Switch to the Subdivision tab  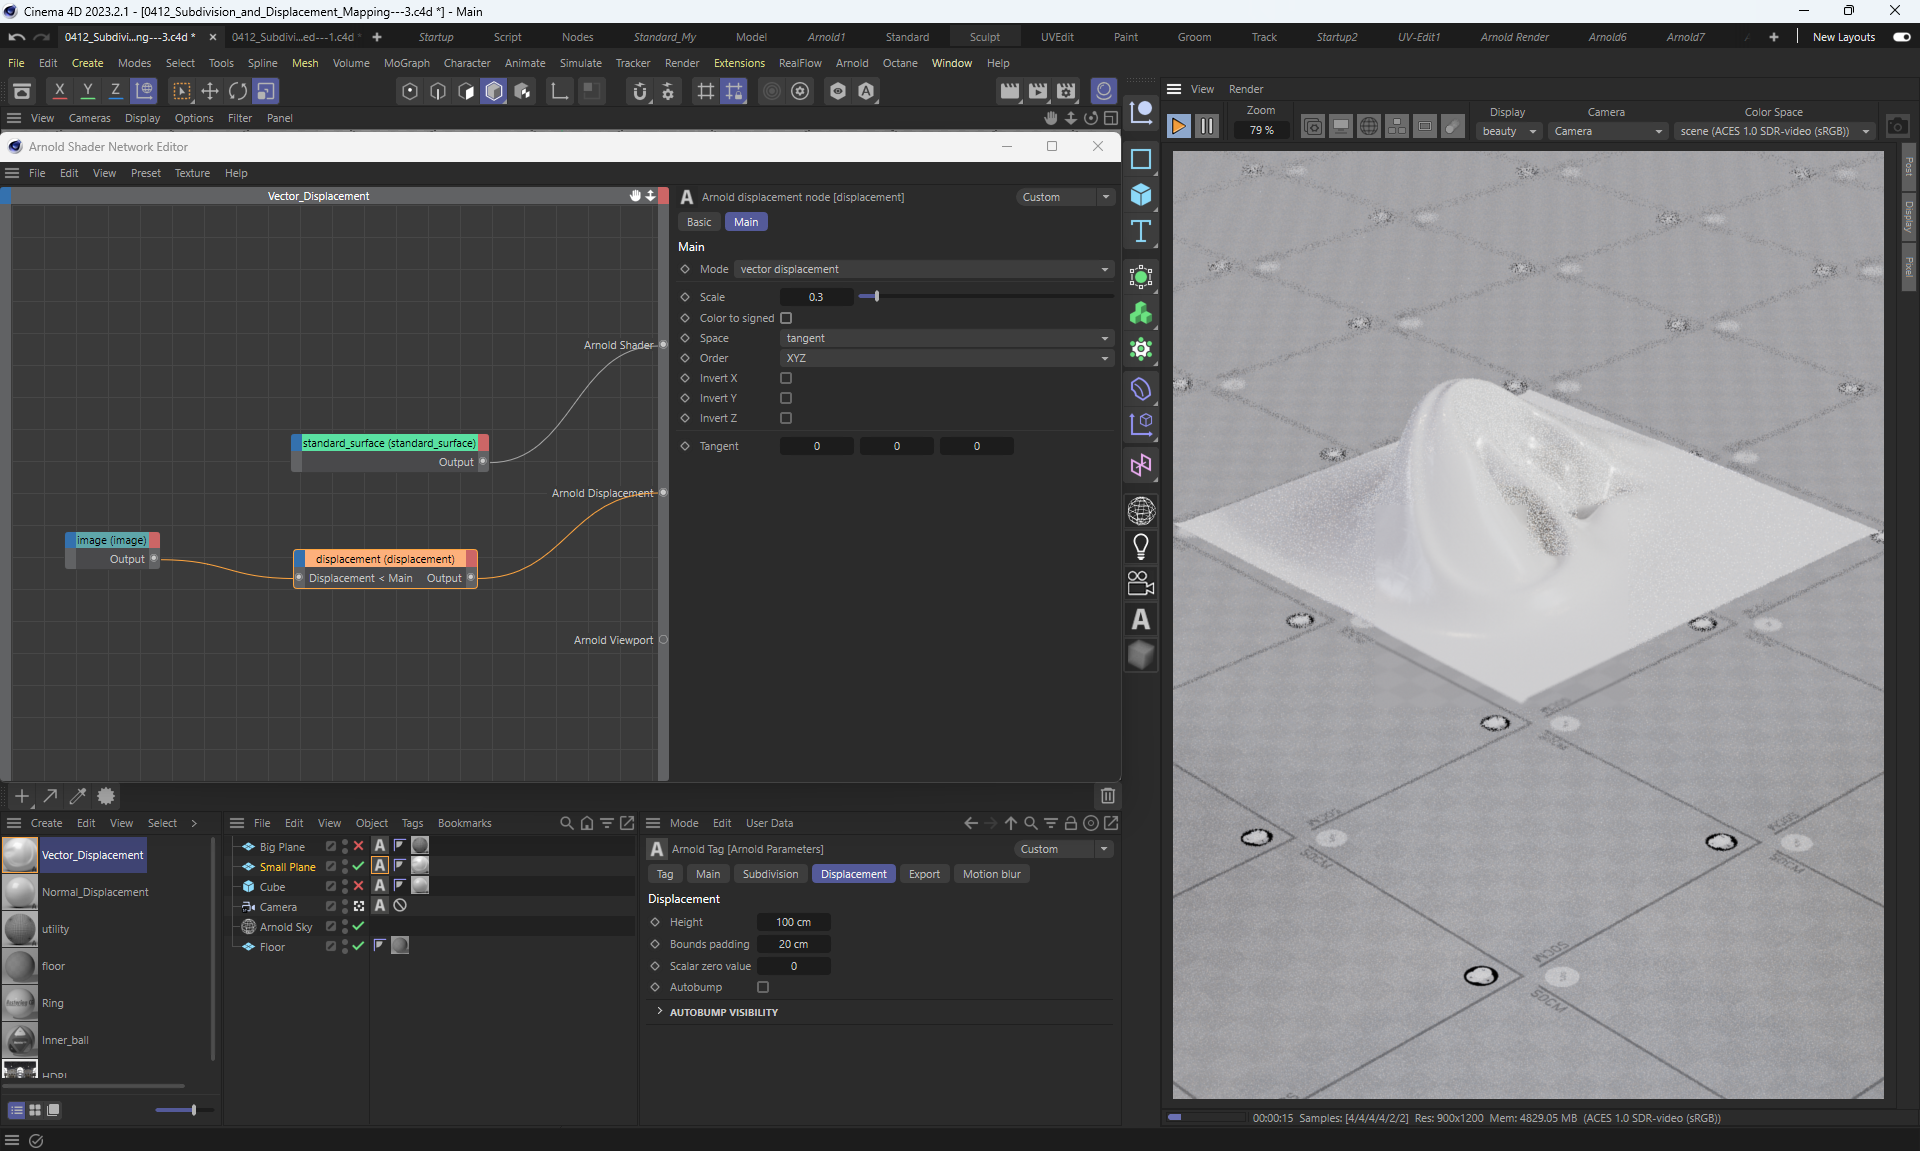770,874
